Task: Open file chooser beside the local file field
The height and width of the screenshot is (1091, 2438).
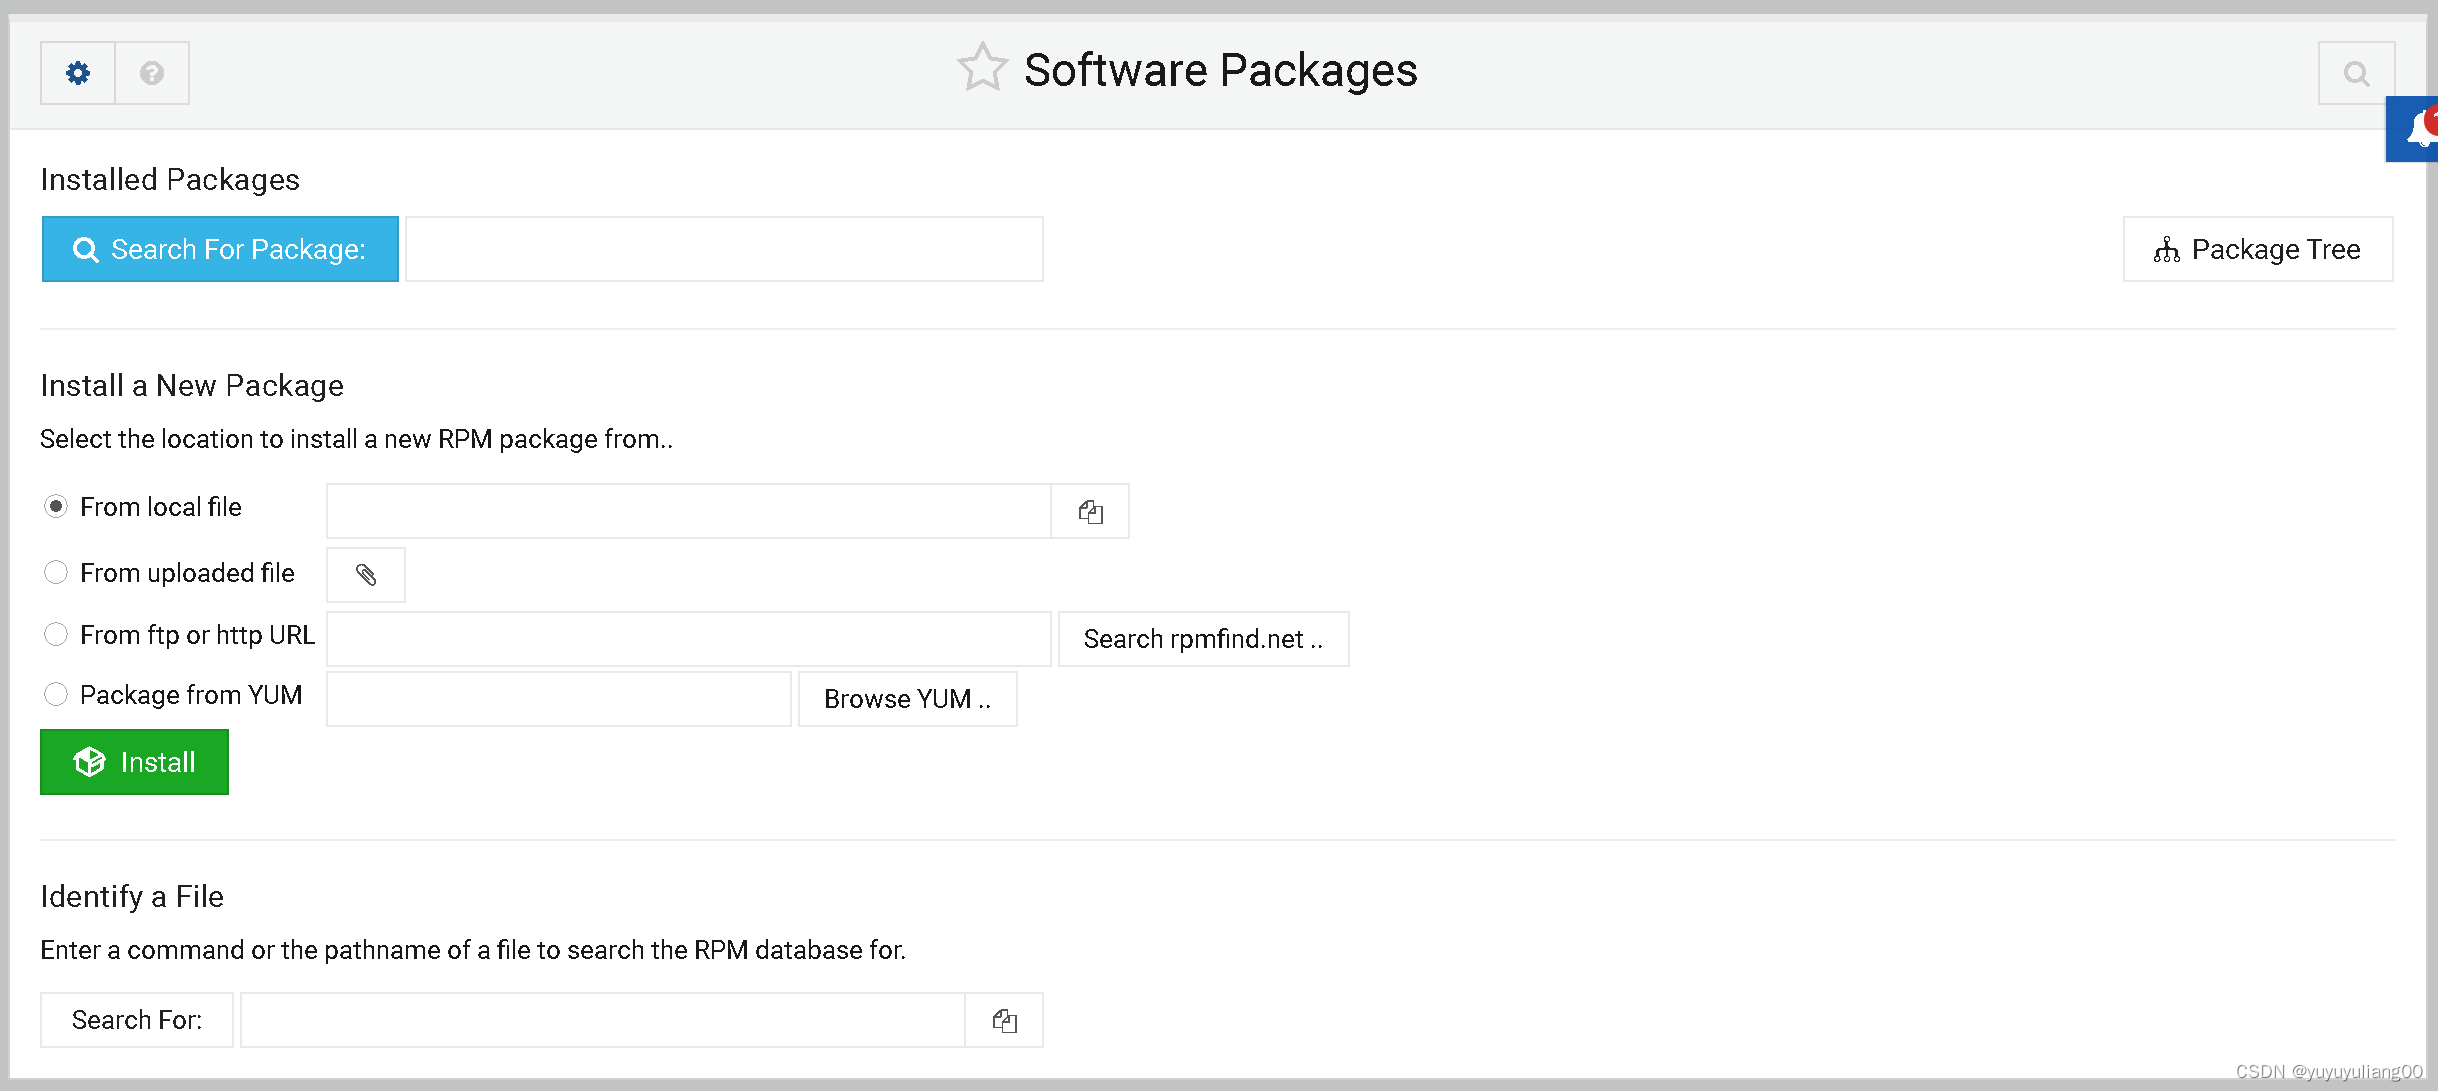Action: [x=1089, y=511]
